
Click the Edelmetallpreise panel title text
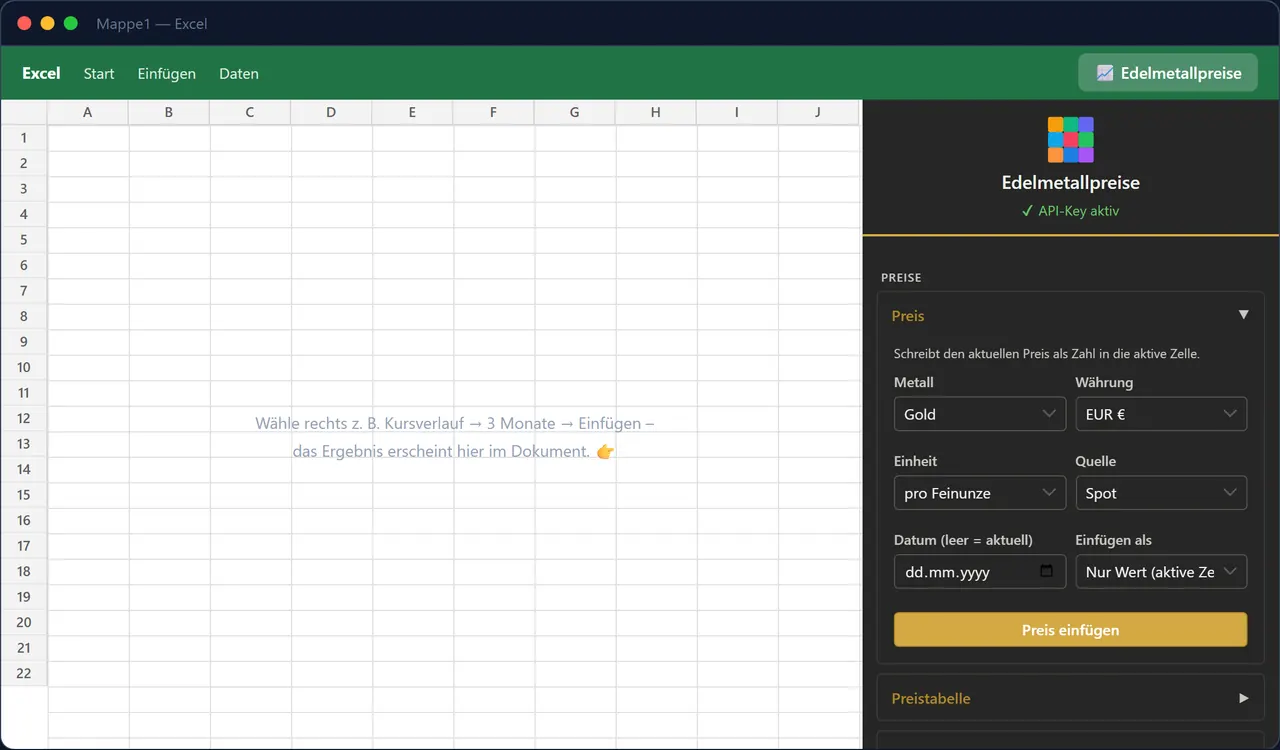pos(1070,183)
